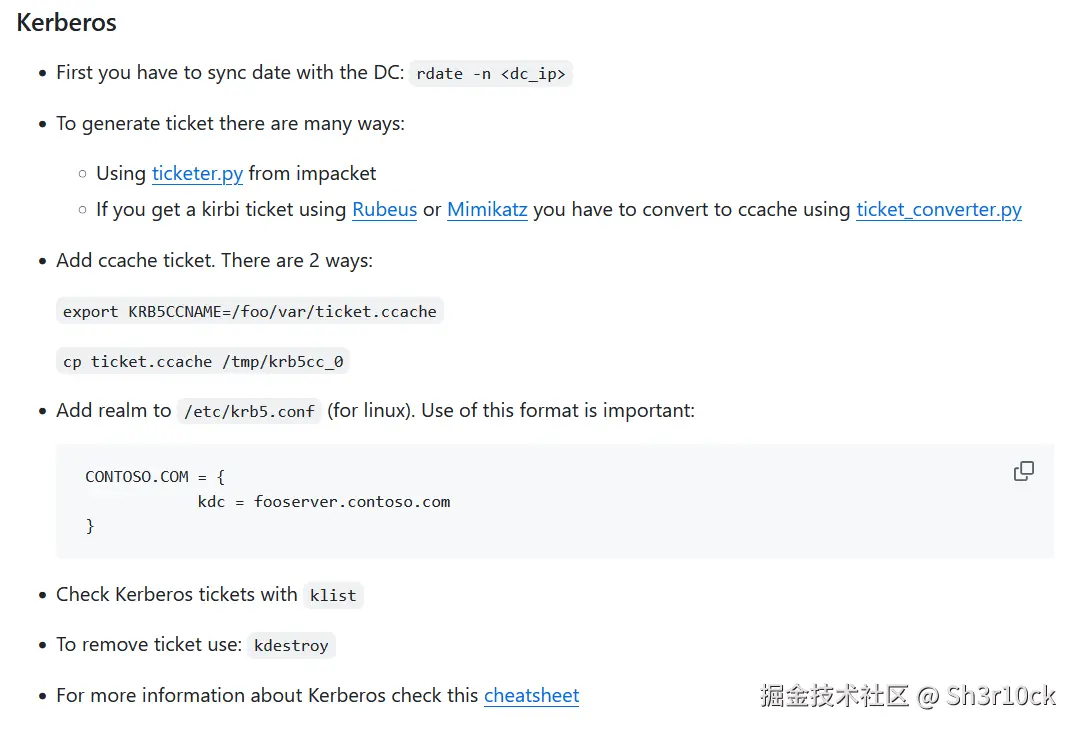
Task: Open the ticketer.py link
Action: (x=197, y=173)
